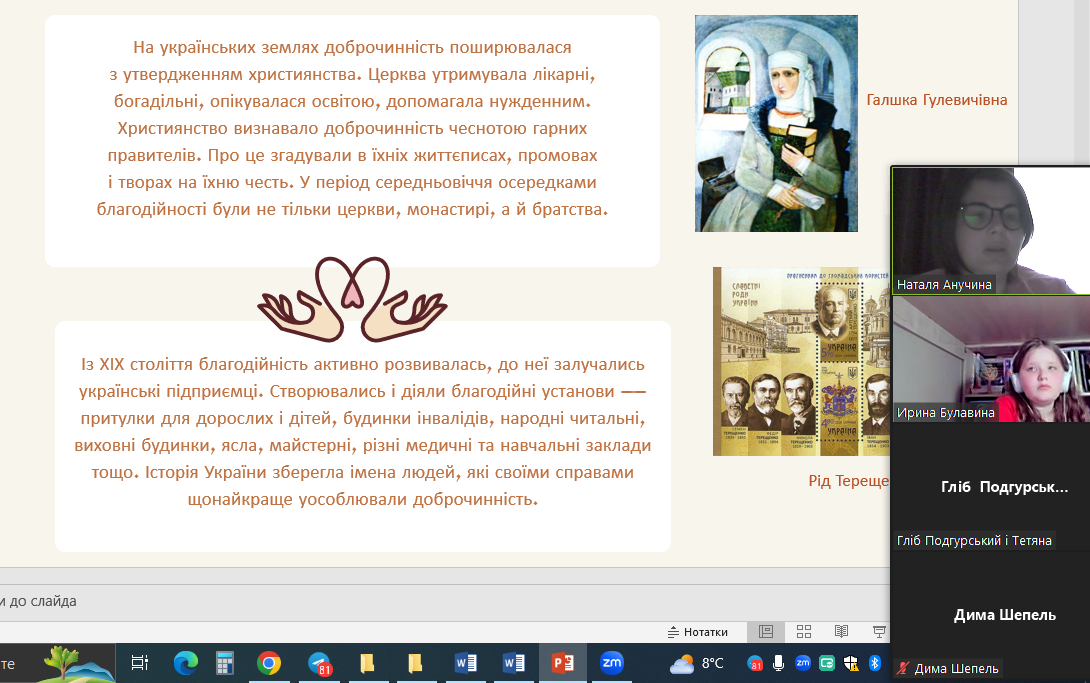The height and width of the screenshot is (683, 1090).
Task: Select Ирина Булавина's video tile
Action: [991, 359]
